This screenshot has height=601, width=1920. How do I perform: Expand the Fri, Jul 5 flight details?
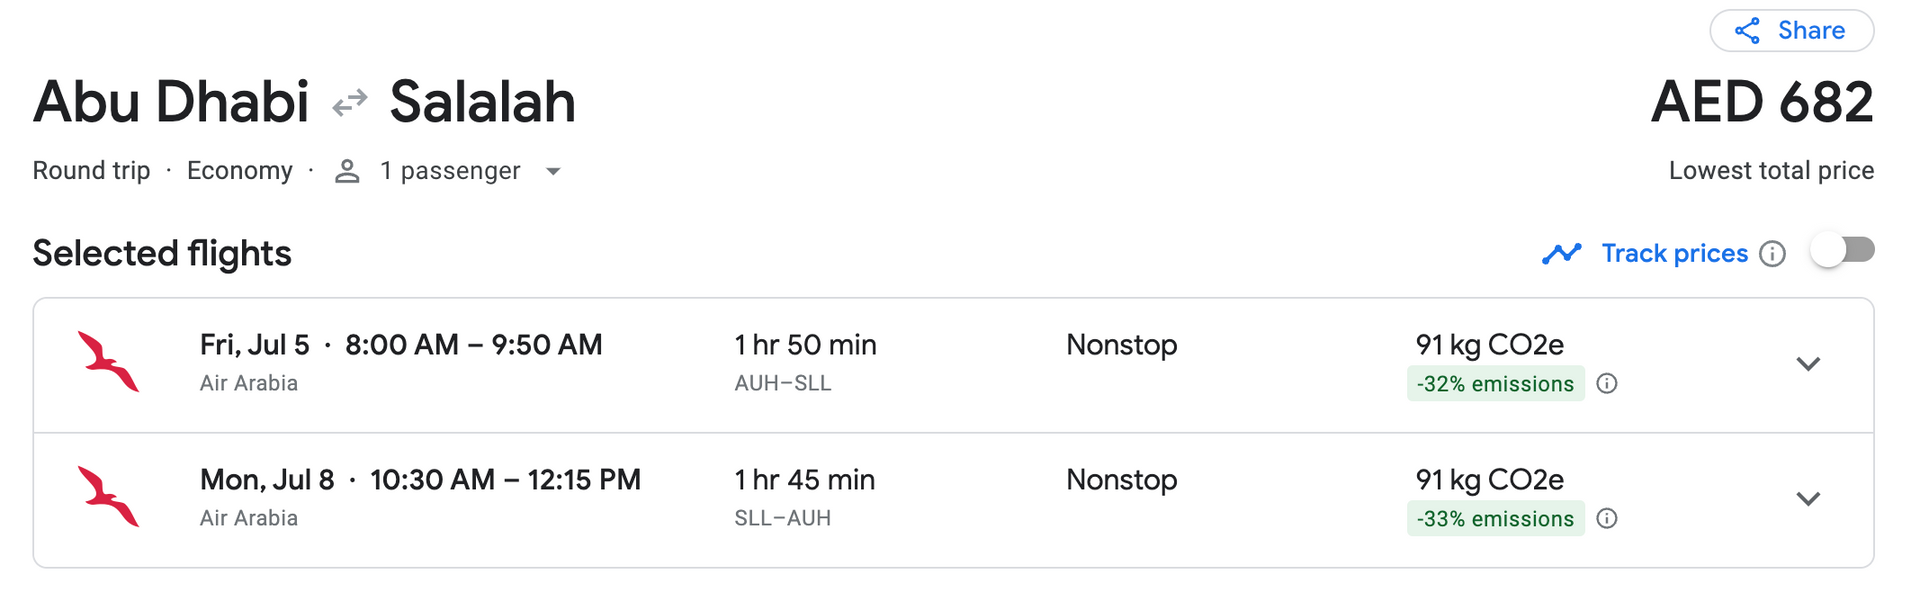(1807, 364)
